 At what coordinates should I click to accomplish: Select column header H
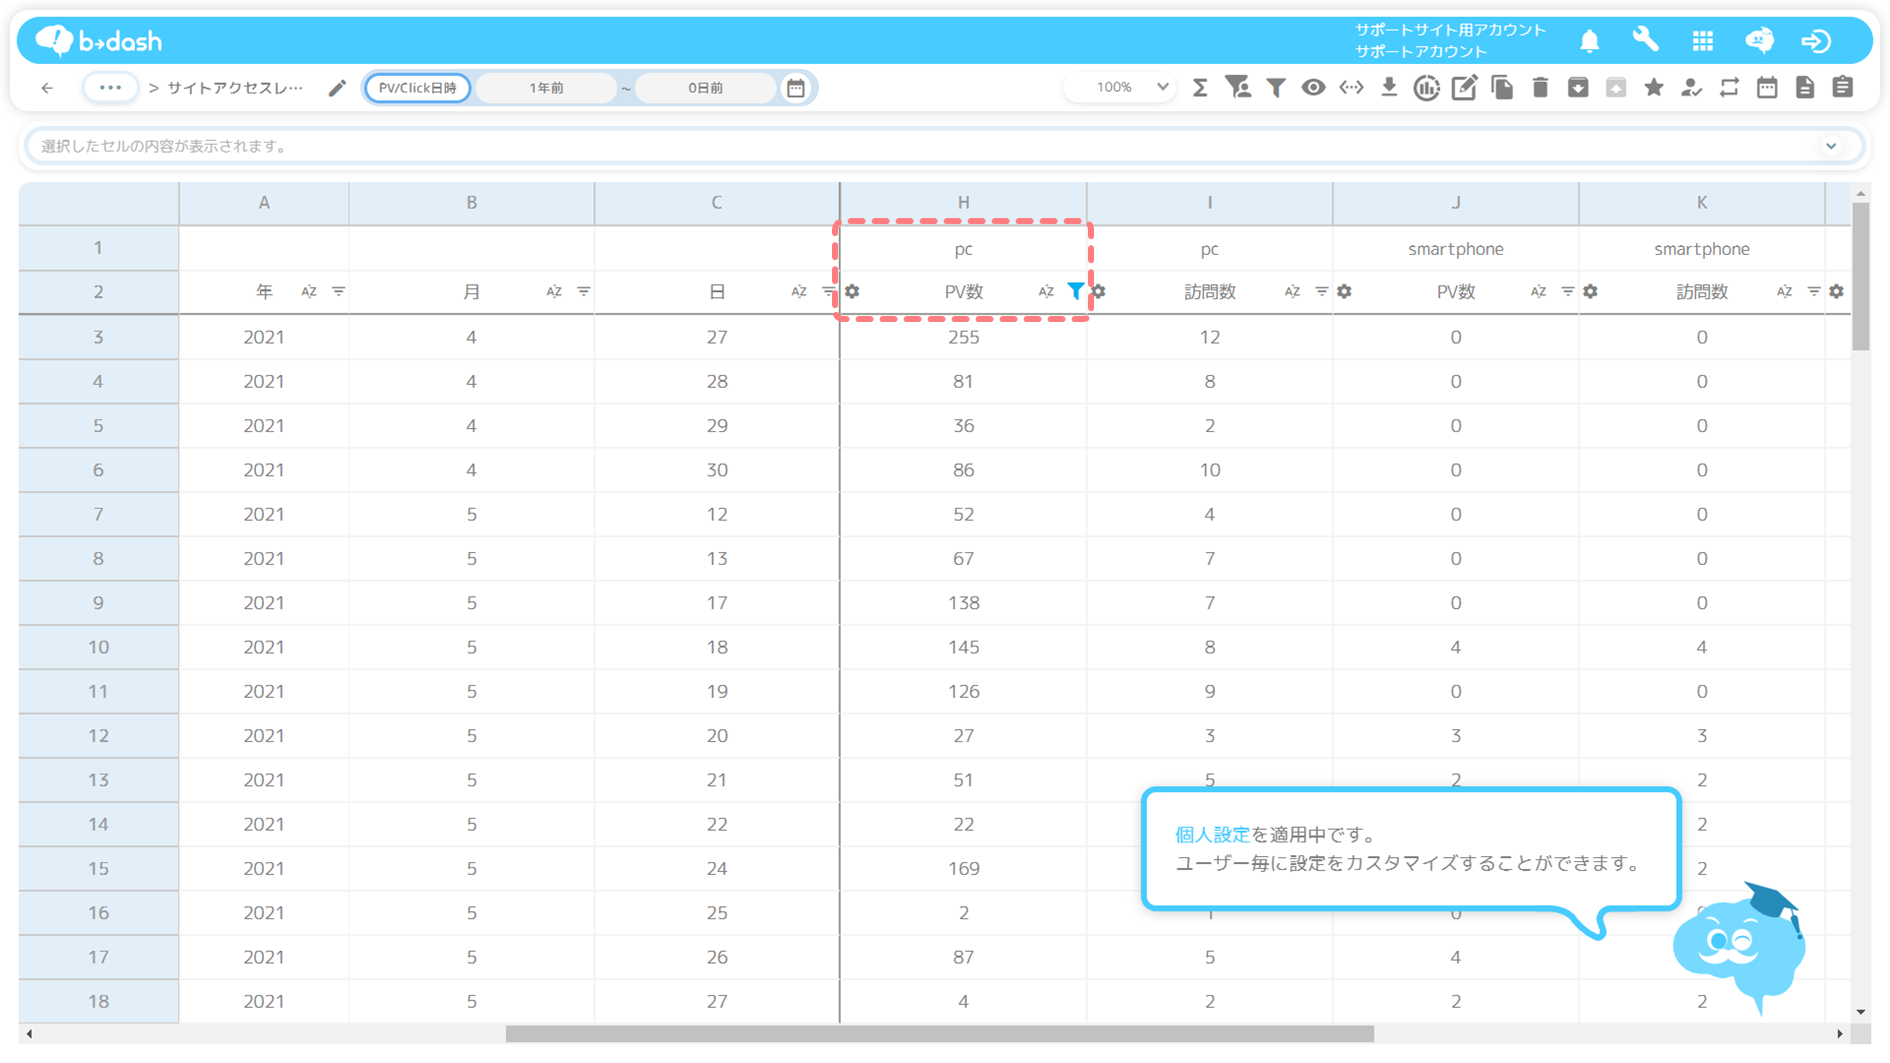pyautogui.click(x=963, y=203)
